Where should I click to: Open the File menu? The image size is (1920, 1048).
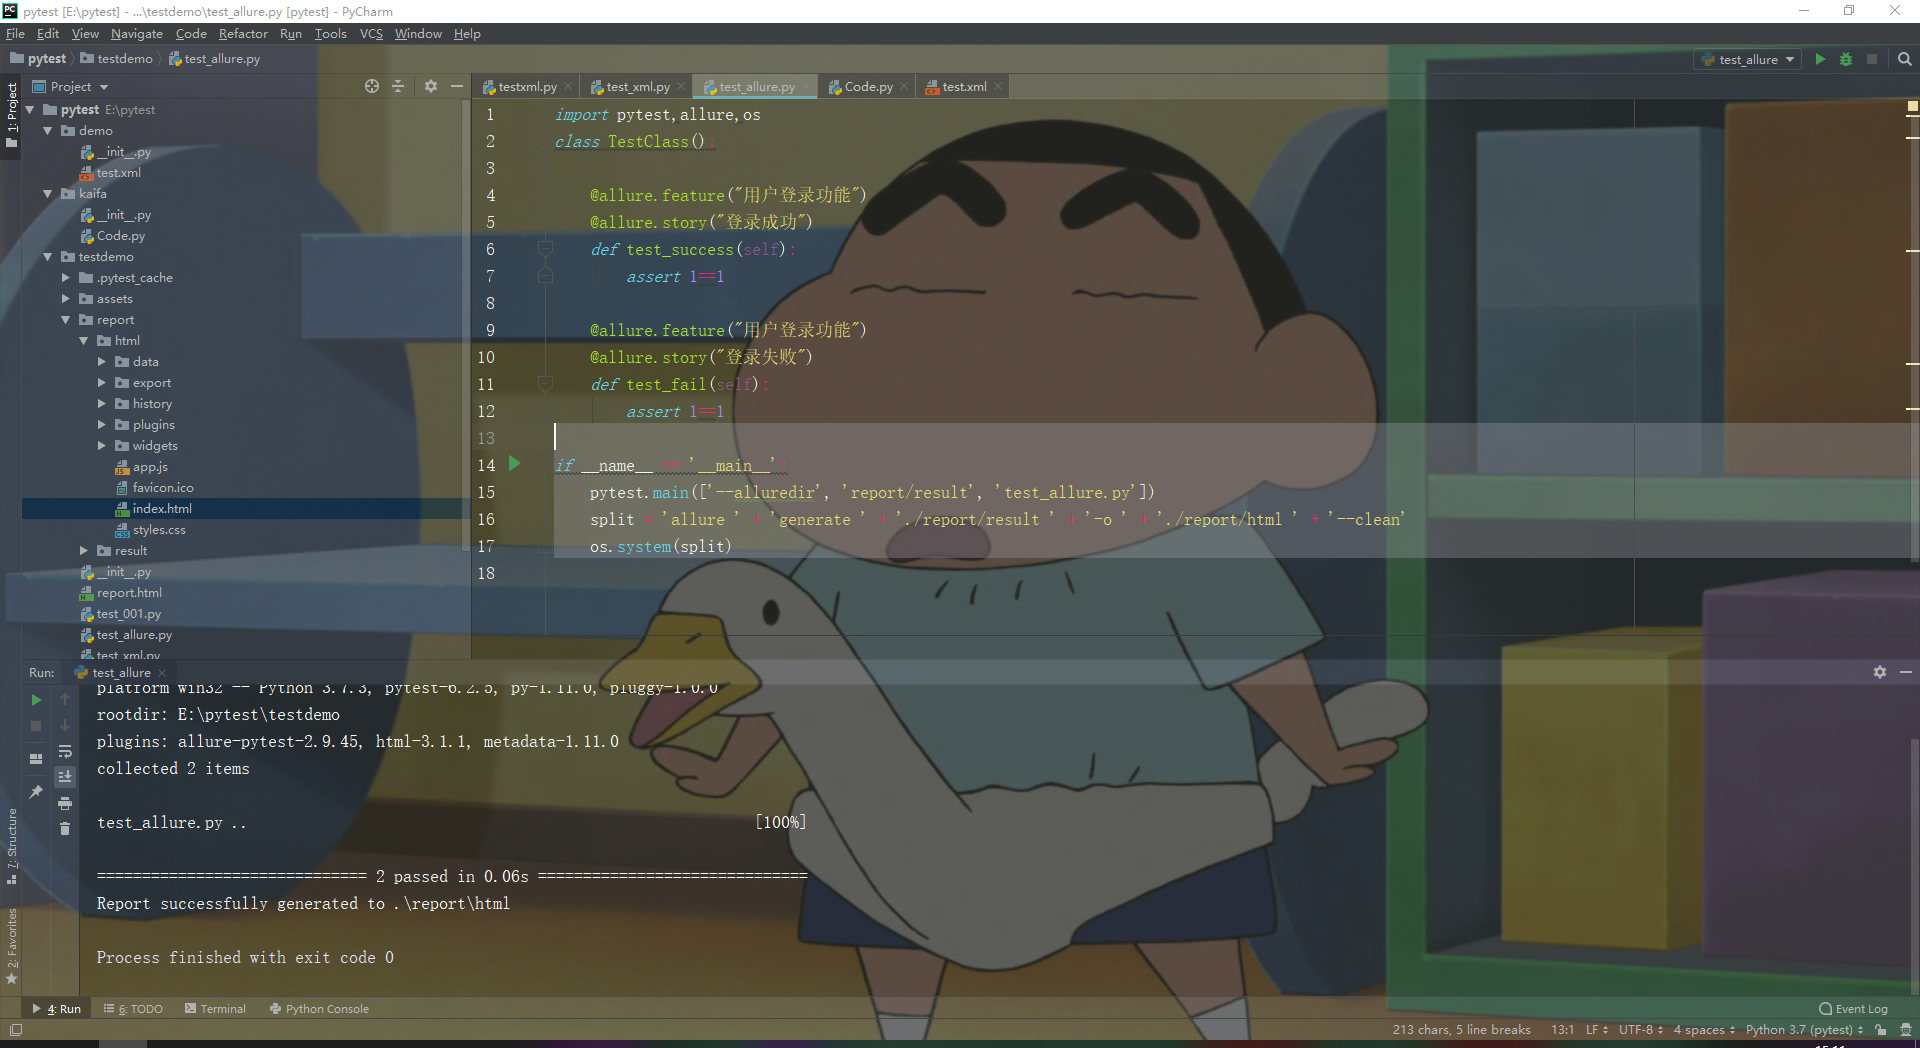tap(15, 34)
